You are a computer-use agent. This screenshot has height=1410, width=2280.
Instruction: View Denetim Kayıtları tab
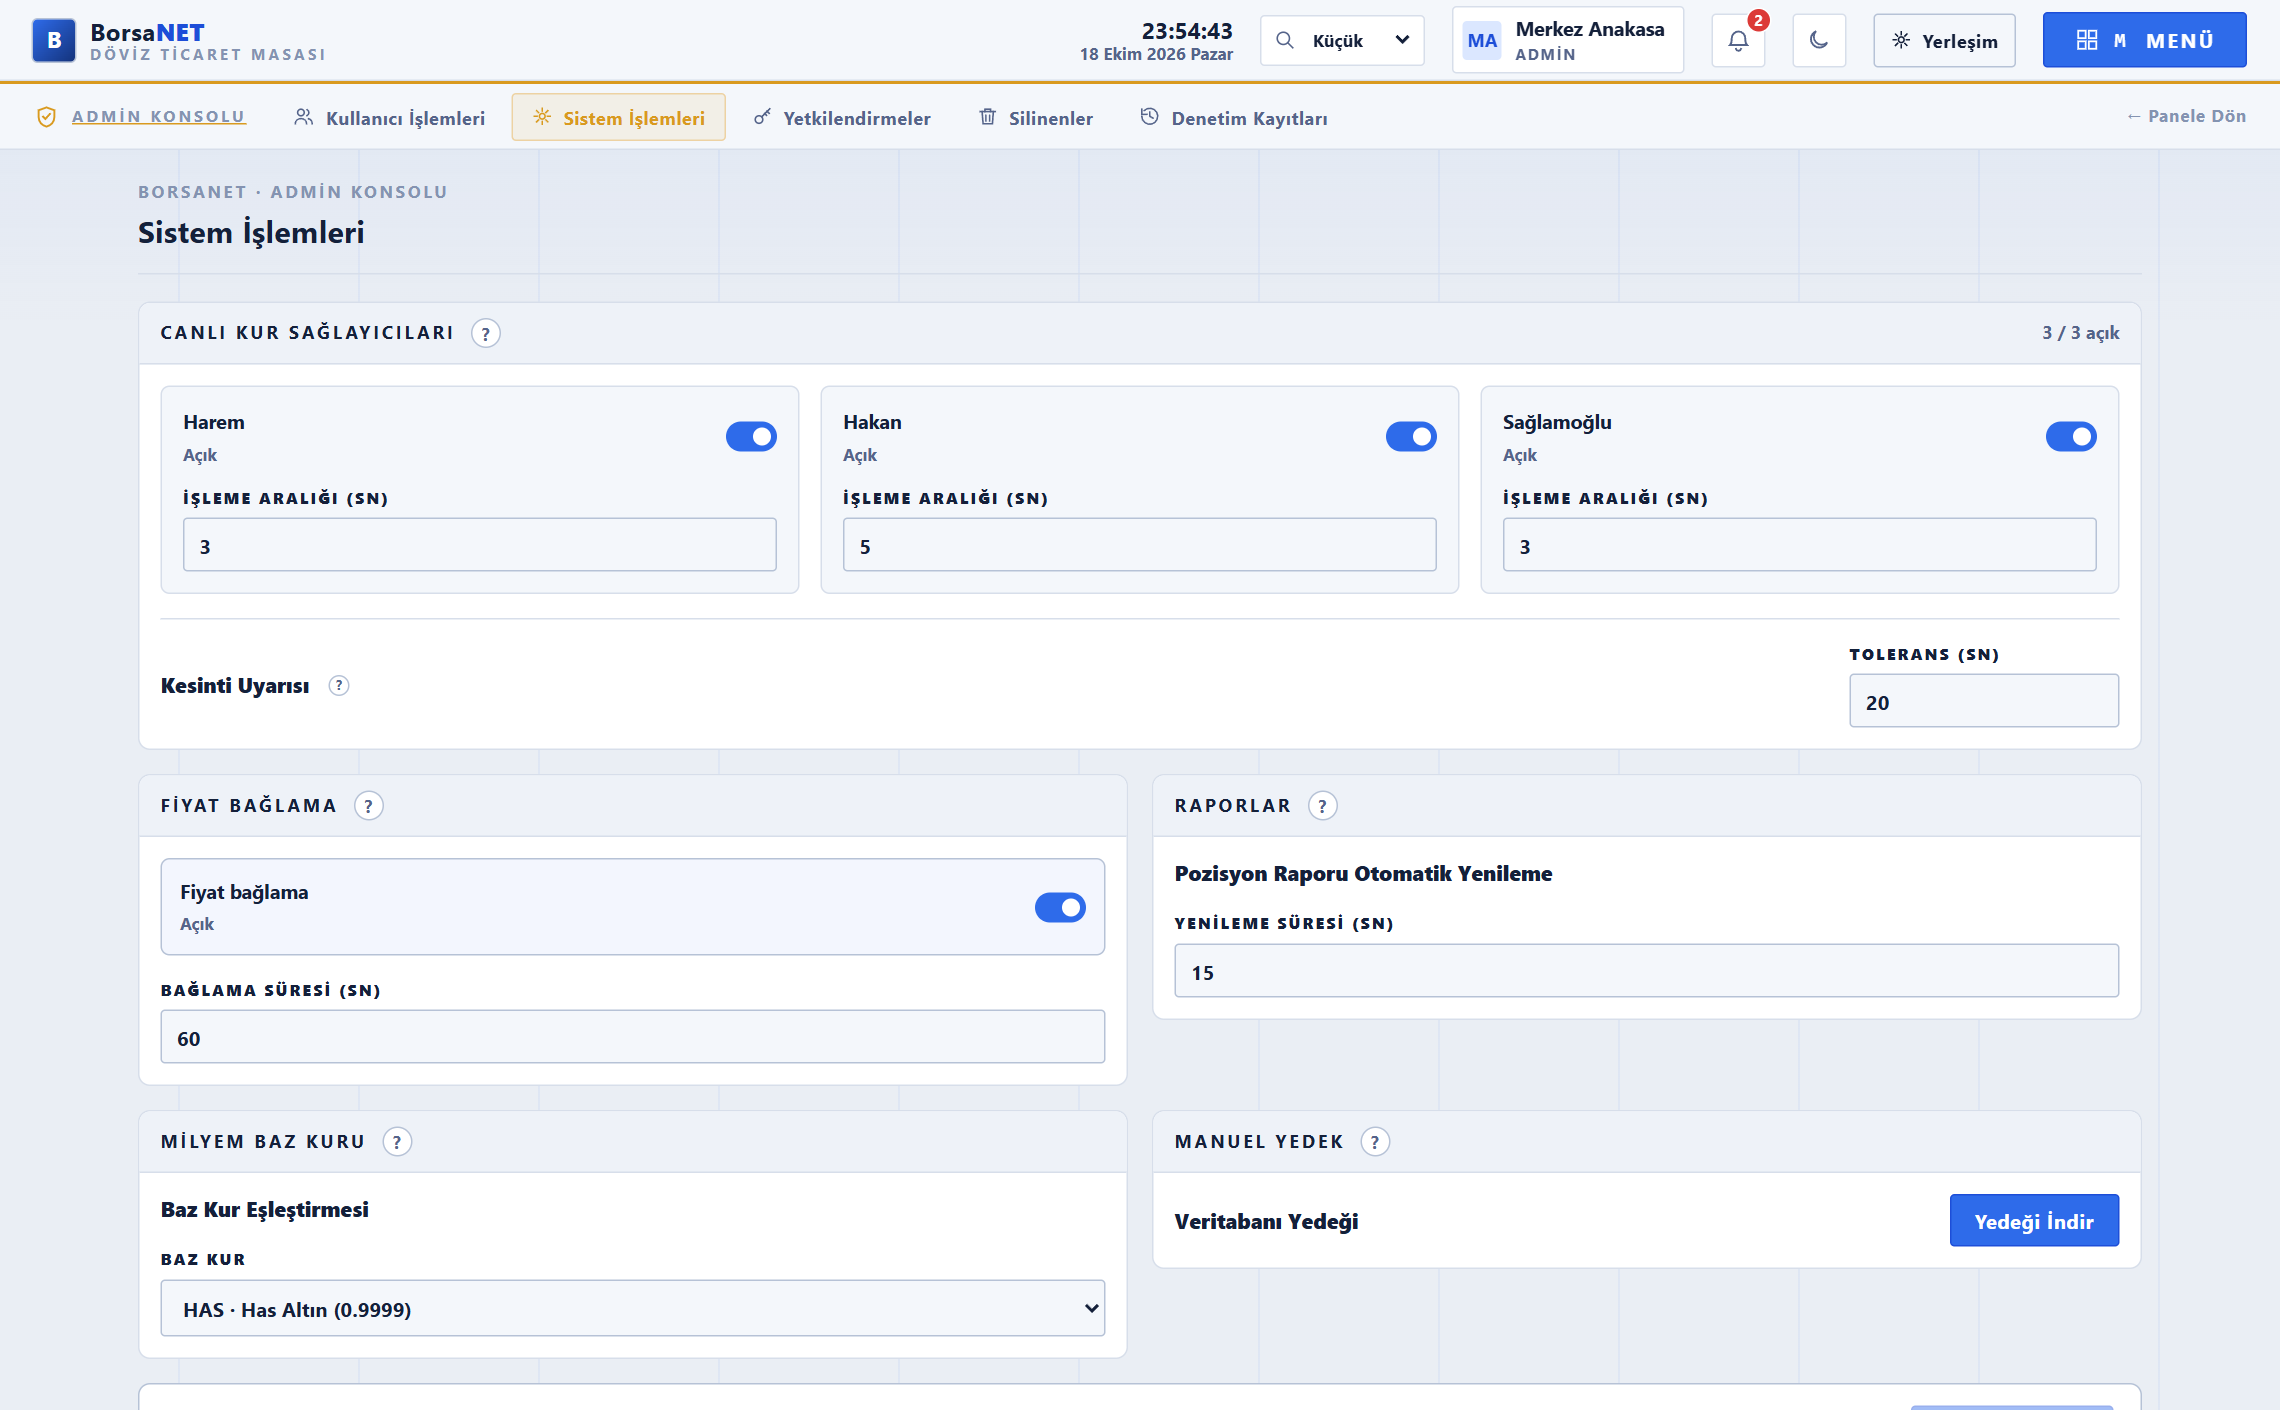pyautogui.click(x=1234, y=118)
